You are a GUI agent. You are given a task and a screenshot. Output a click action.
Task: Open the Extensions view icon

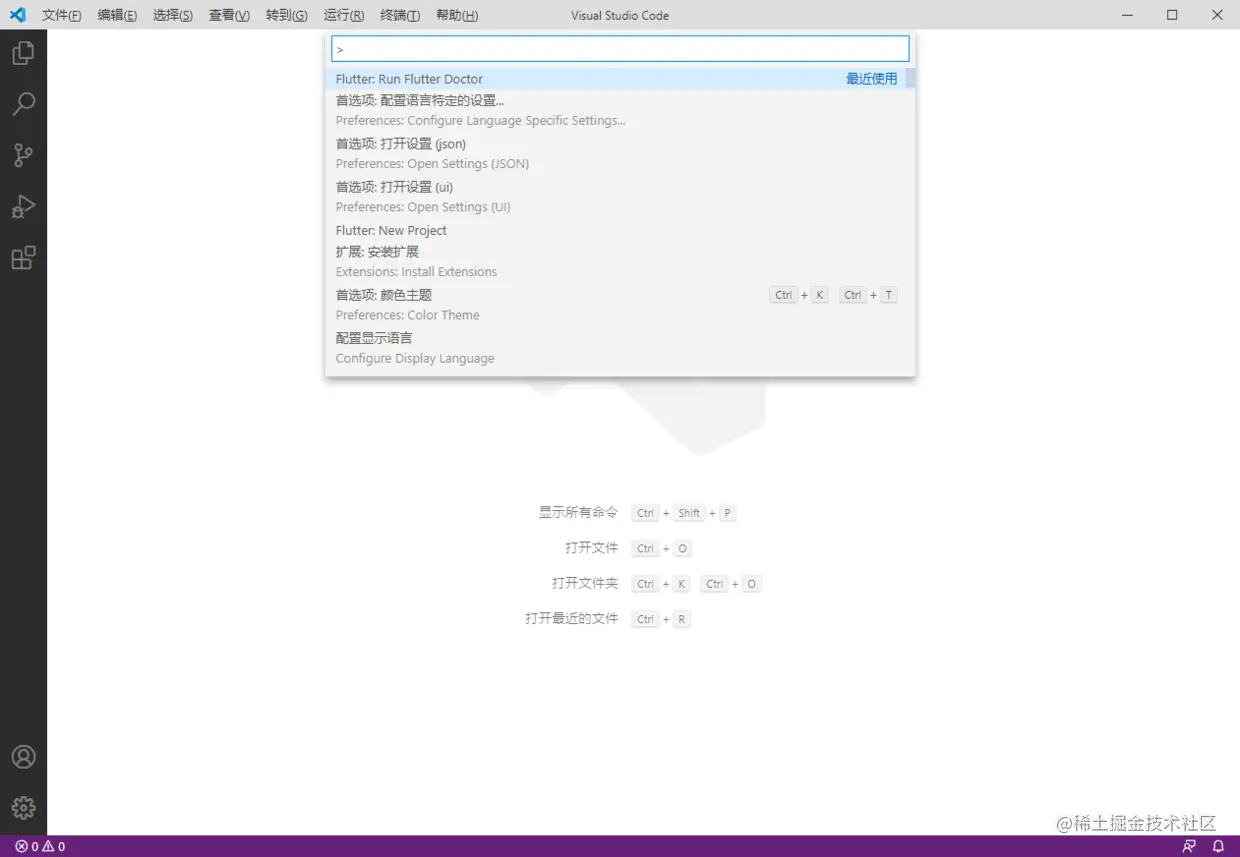pyautogui.click(x=23, y=257)
